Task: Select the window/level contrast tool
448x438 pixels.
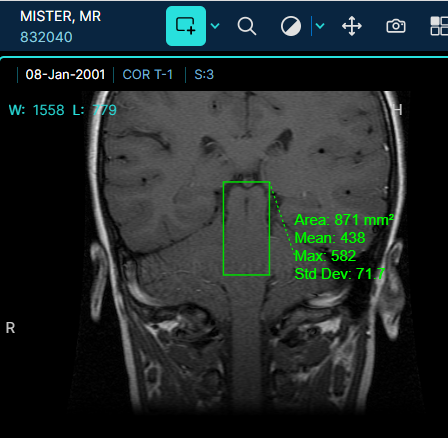Action: (x=291, y=26)
